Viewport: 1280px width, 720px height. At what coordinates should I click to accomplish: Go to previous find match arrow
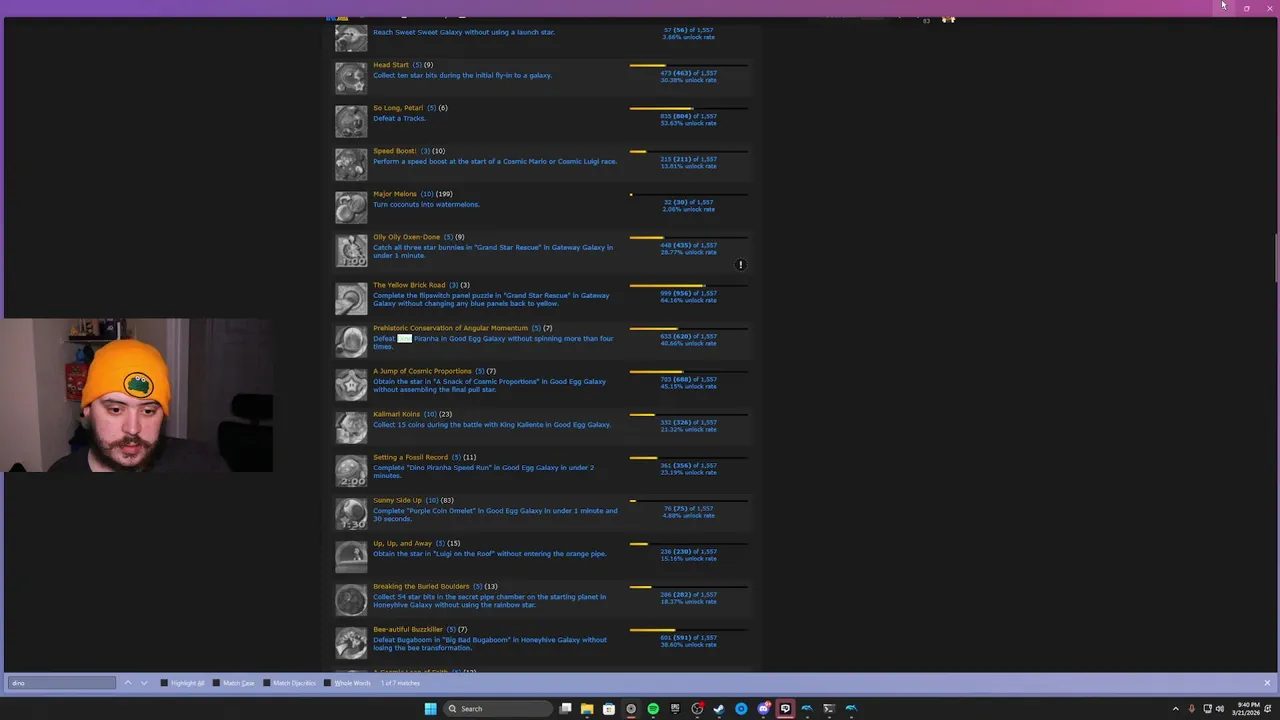pyautogui.click(x=127, y=683)
